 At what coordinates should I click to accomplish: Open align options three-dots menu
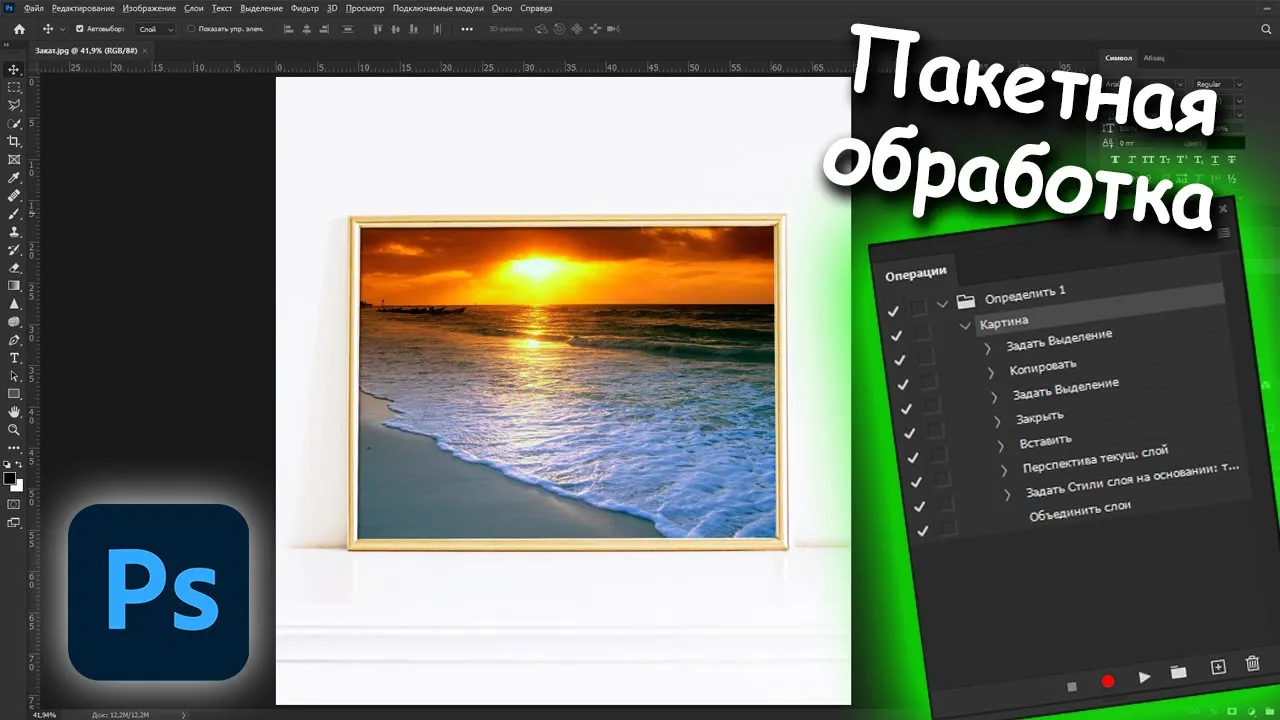pyautogui.click(x=467, y=29)
